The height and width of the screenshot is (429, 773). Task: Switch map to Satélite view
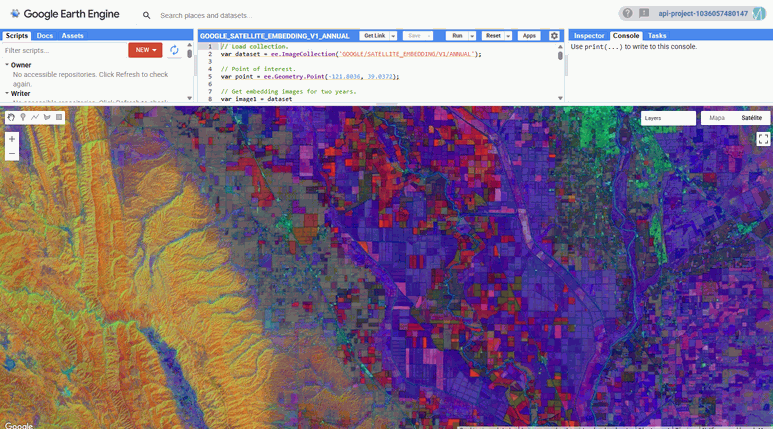751,118
